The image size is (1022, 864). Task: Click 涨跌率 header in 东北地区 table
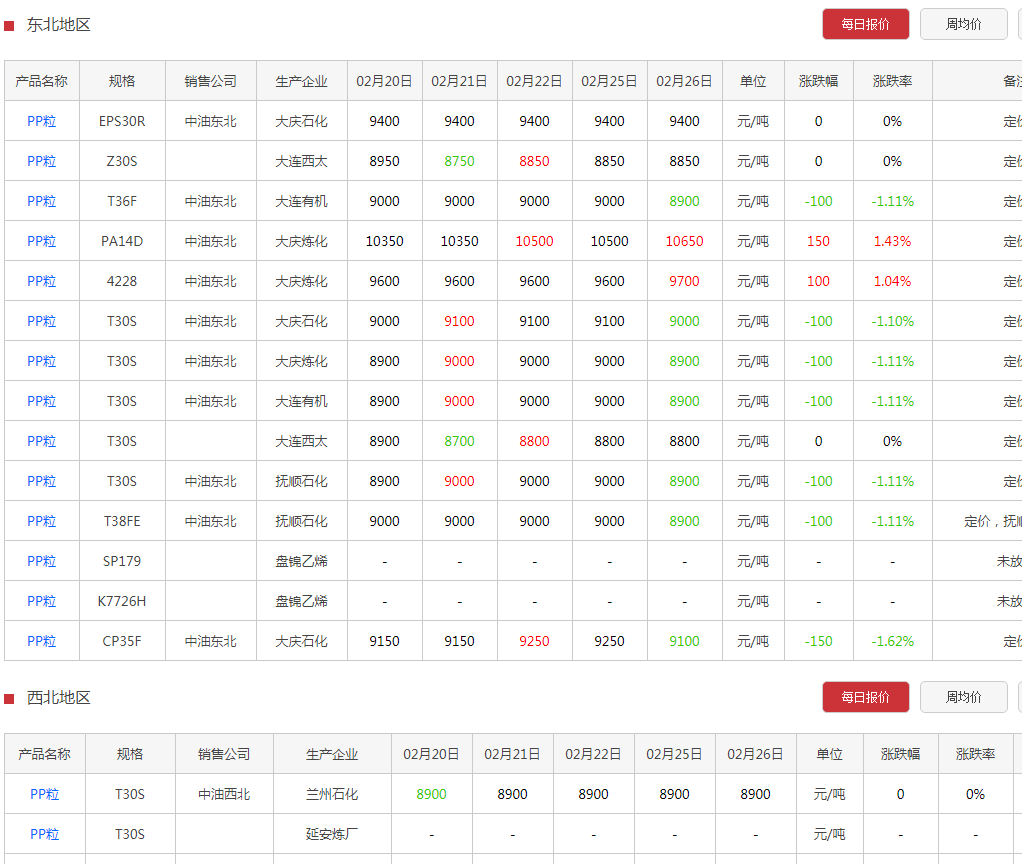pyautogui.click(x=892, y=81)
